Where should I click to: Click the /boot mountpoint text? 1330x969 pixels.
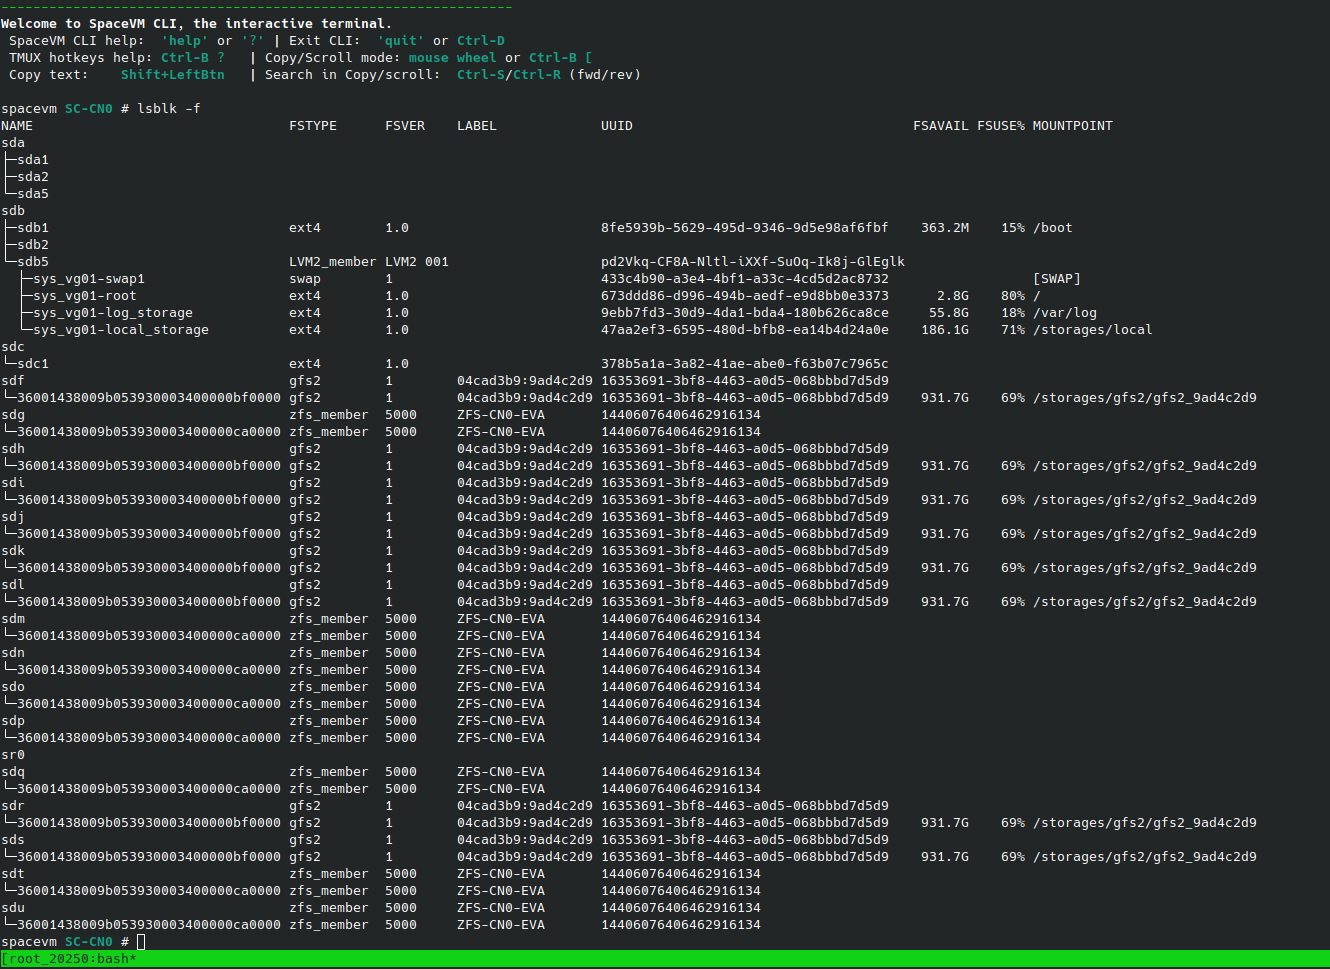(1052, 228)
